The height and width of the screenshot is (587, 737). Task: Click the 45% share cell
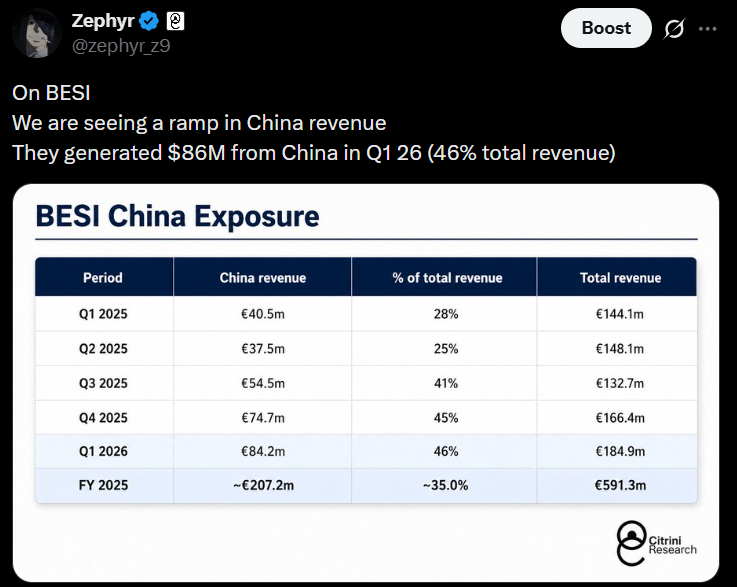(446, 418)
